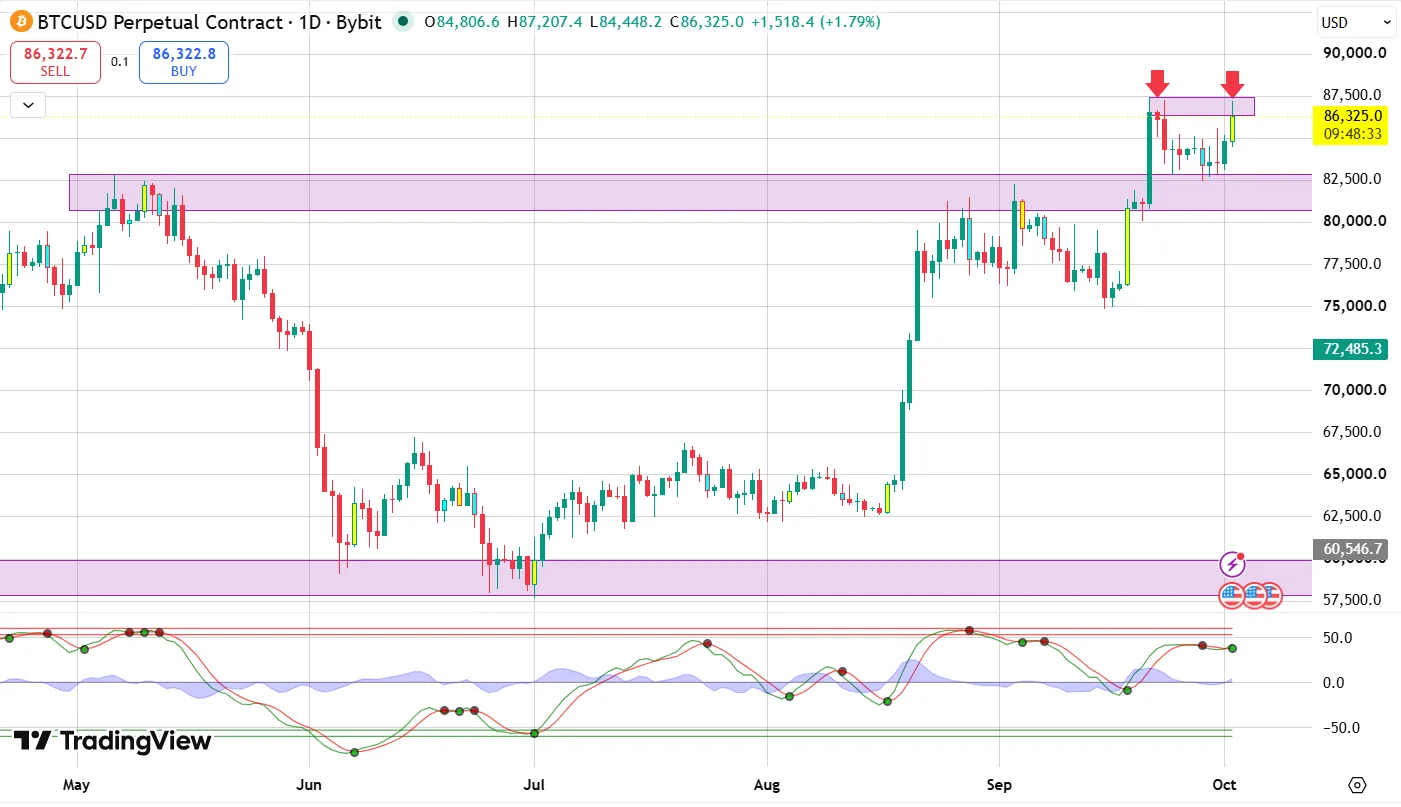Screen dimensions: 1401x807
Task: Open the USD currency dropdown
Action: point(1357,22)
